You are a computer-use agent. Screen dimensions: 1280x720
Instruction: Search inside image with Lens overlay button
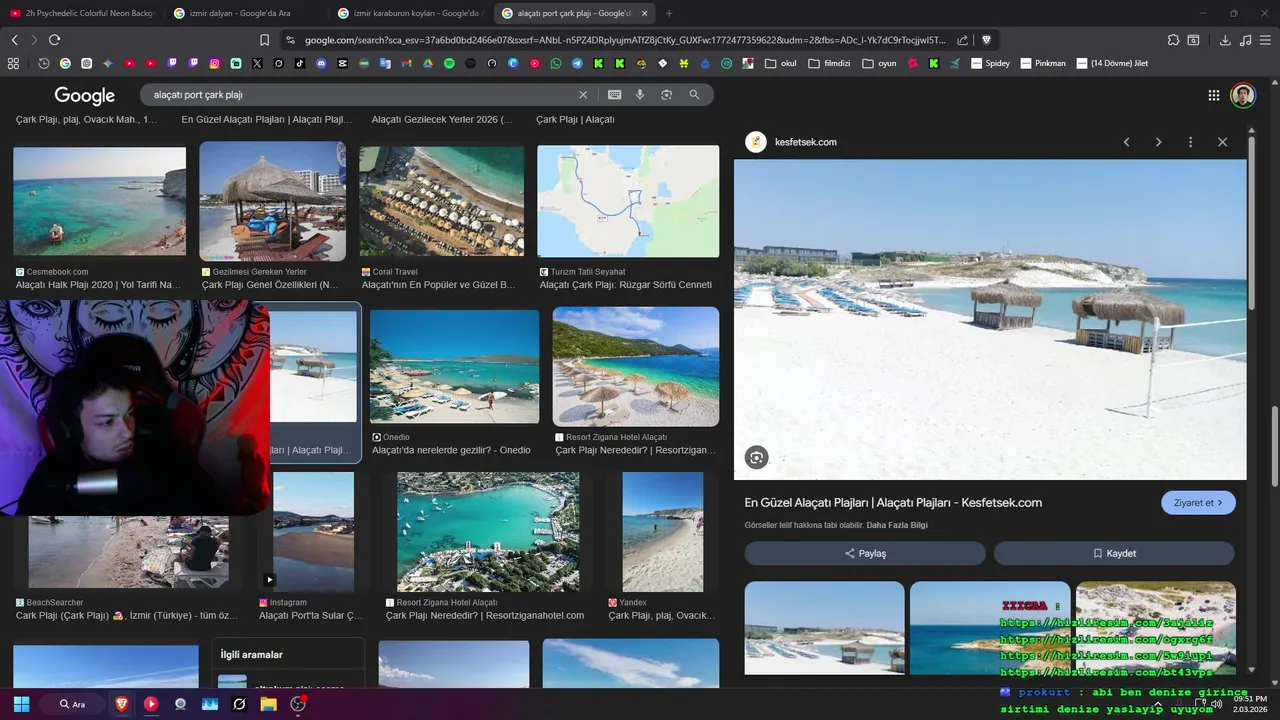756,458
